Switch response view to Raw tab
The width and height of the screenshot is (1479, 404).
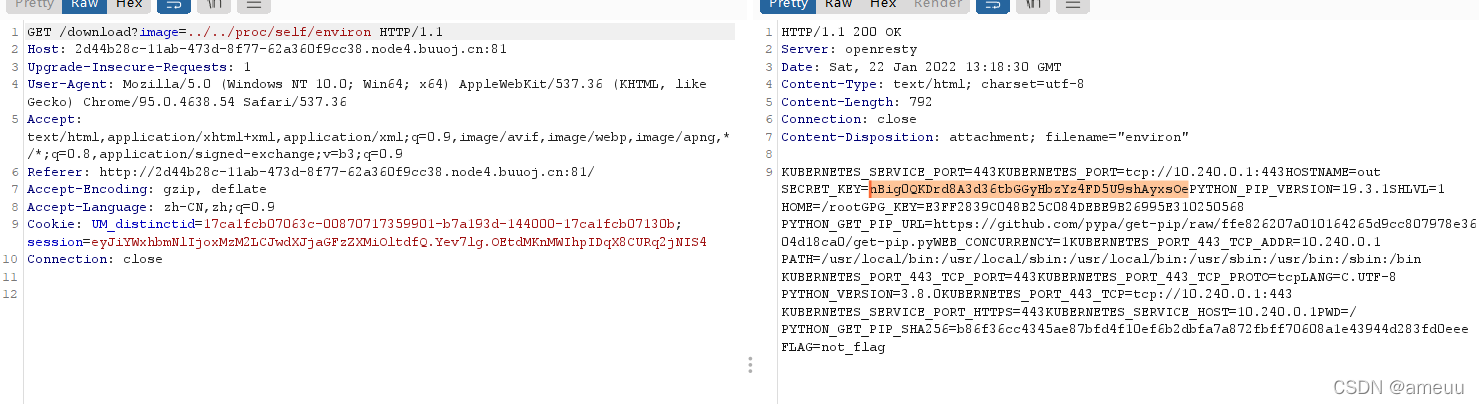pyautogui.click(x=840, y=5)
